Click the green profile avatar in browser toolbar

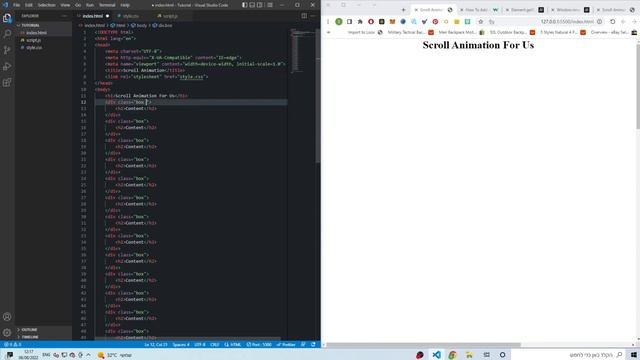[x=339, y=21]
